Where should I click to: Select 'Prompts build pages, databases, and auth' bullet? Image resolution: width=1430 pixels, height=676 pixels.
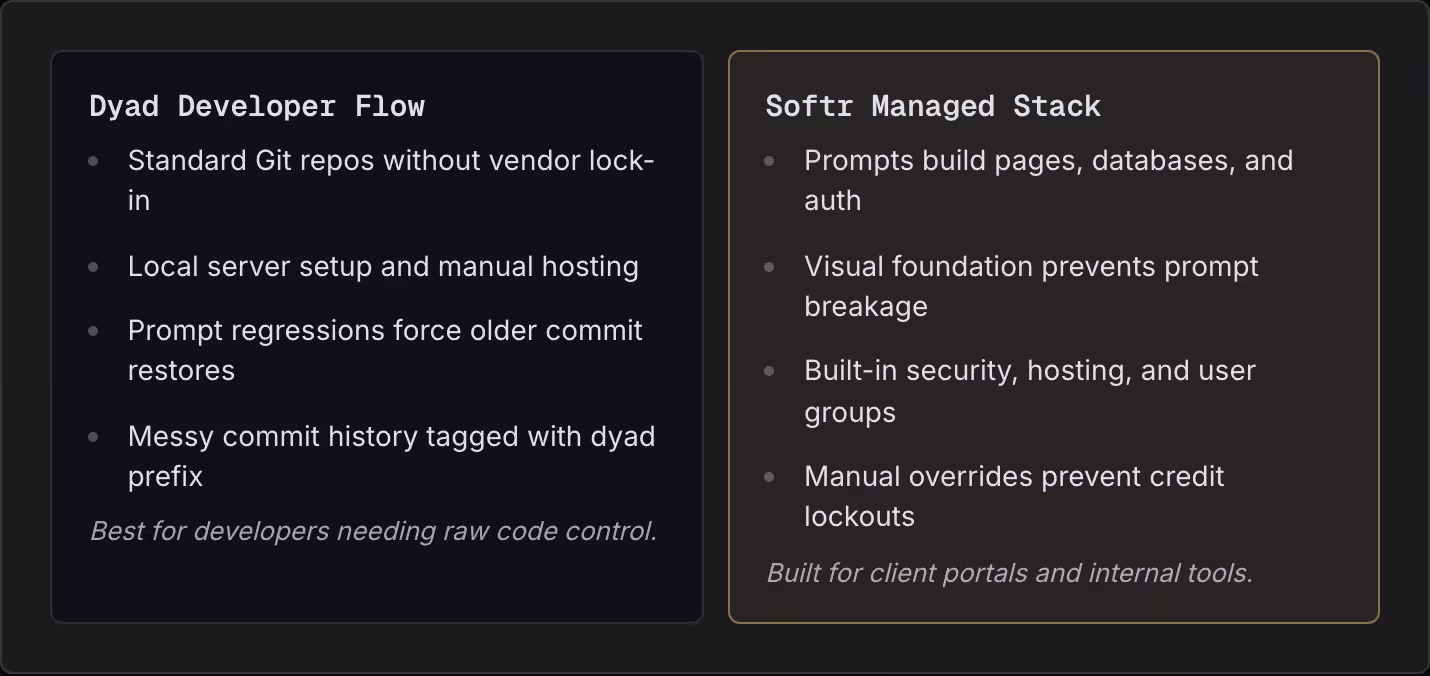tap(1048, 180)
